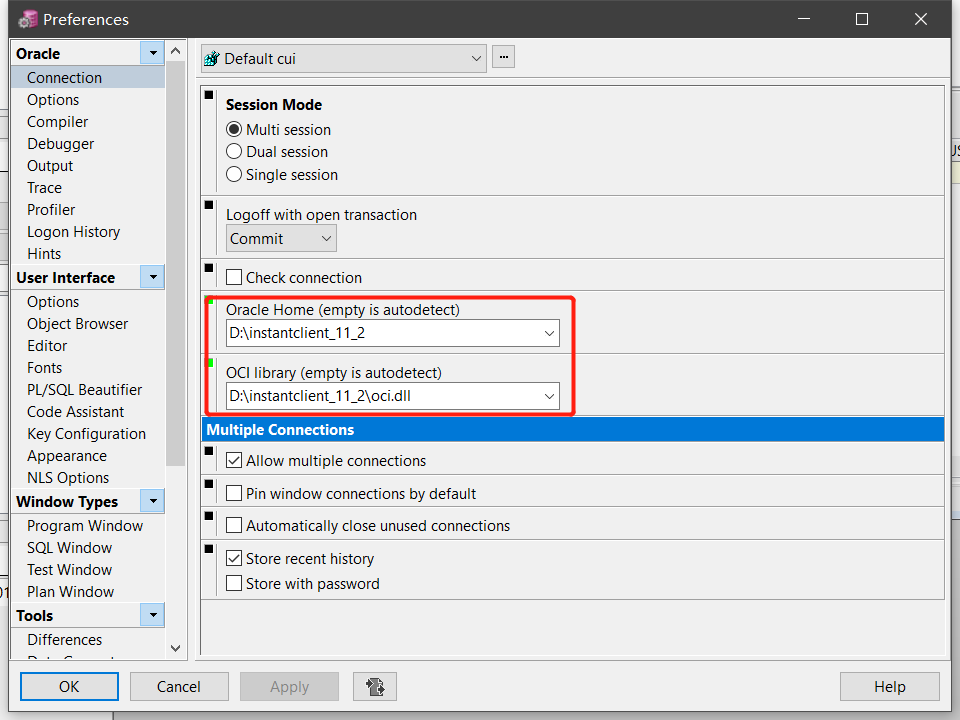The image size is (960, 720).
Task: Select the Debugger preferences page
Action: pyautogui.click(x=60, y=143)
